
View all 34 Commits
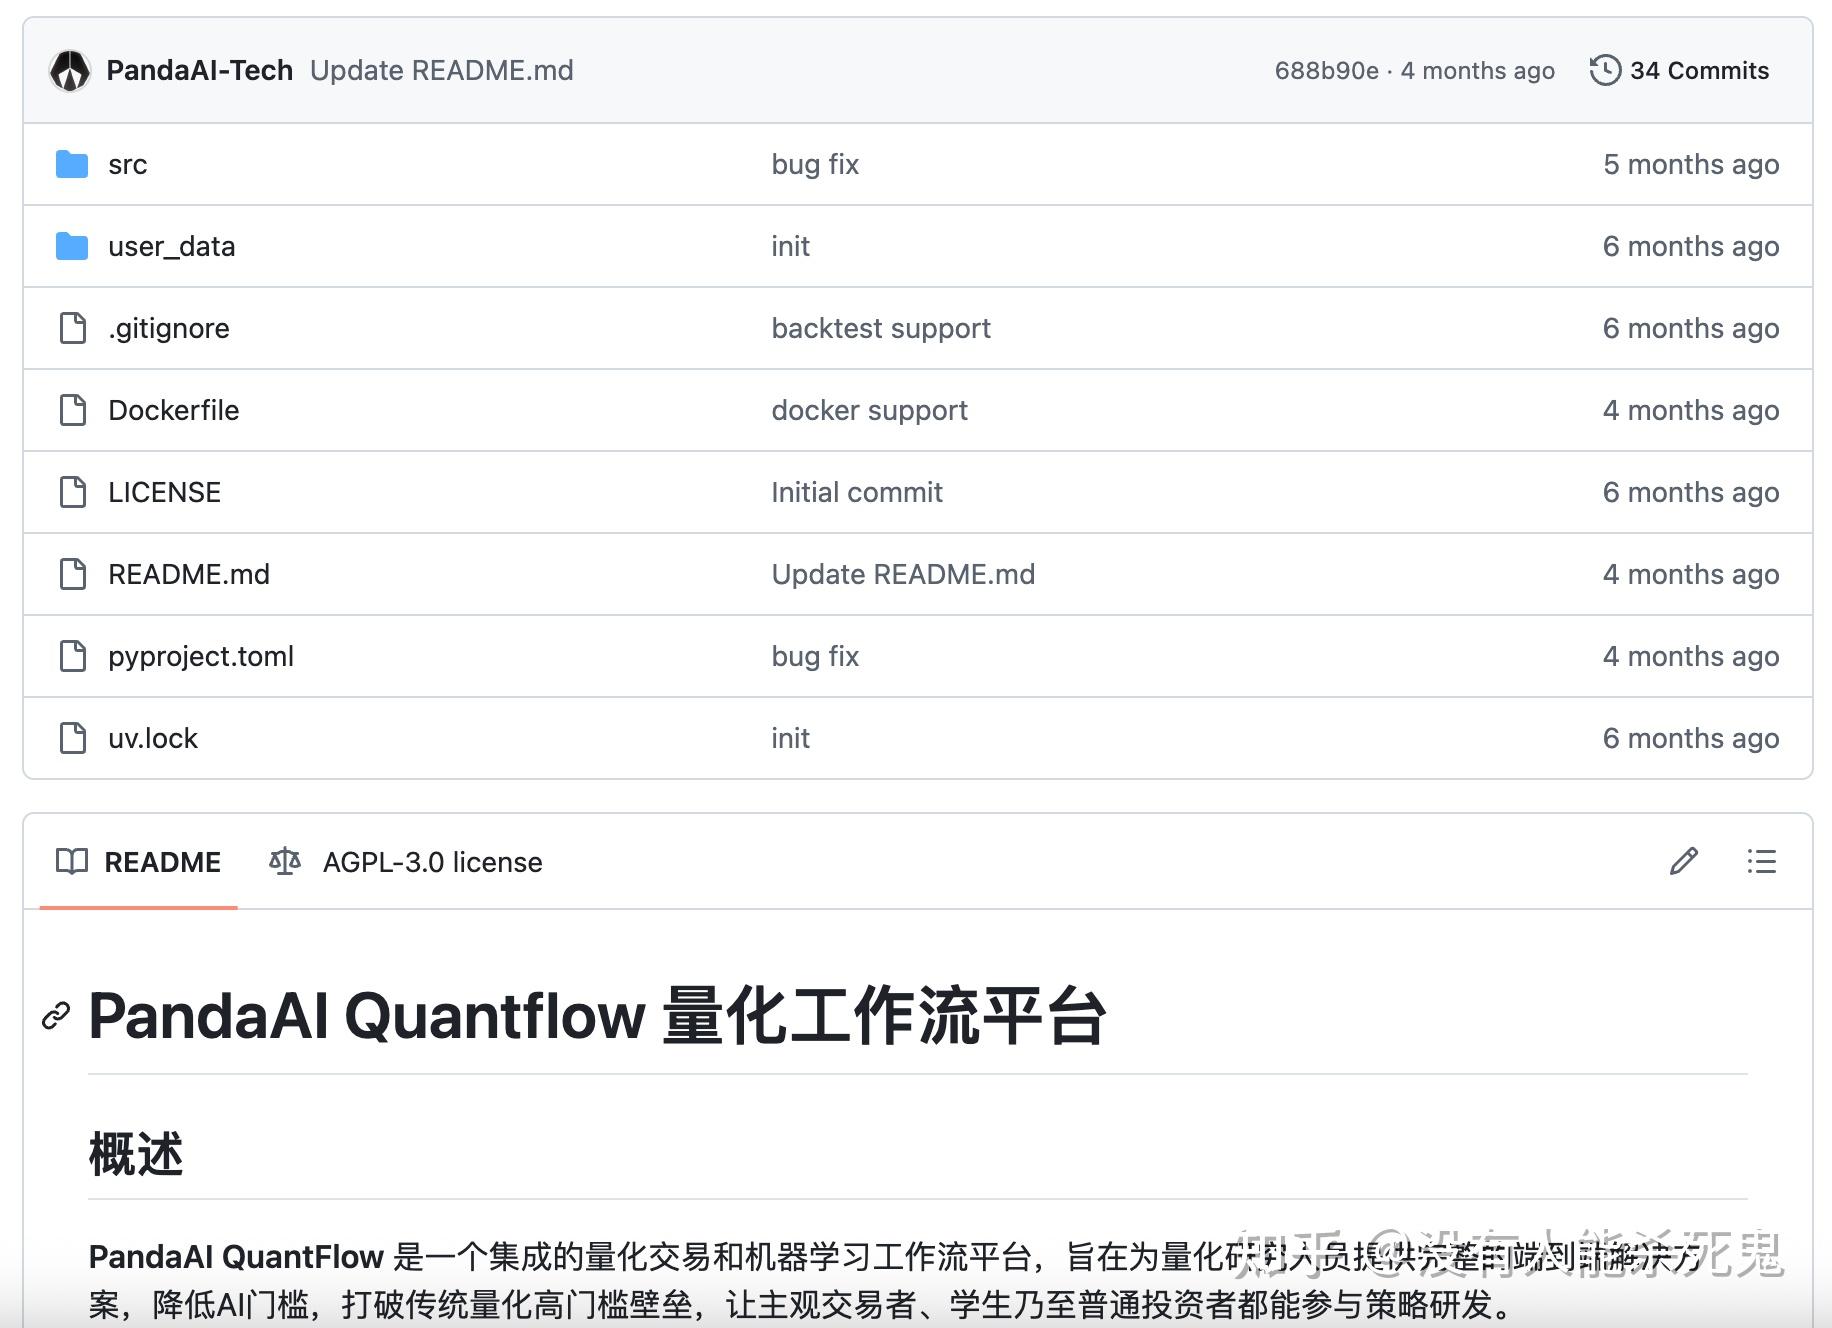(1698, 70)
